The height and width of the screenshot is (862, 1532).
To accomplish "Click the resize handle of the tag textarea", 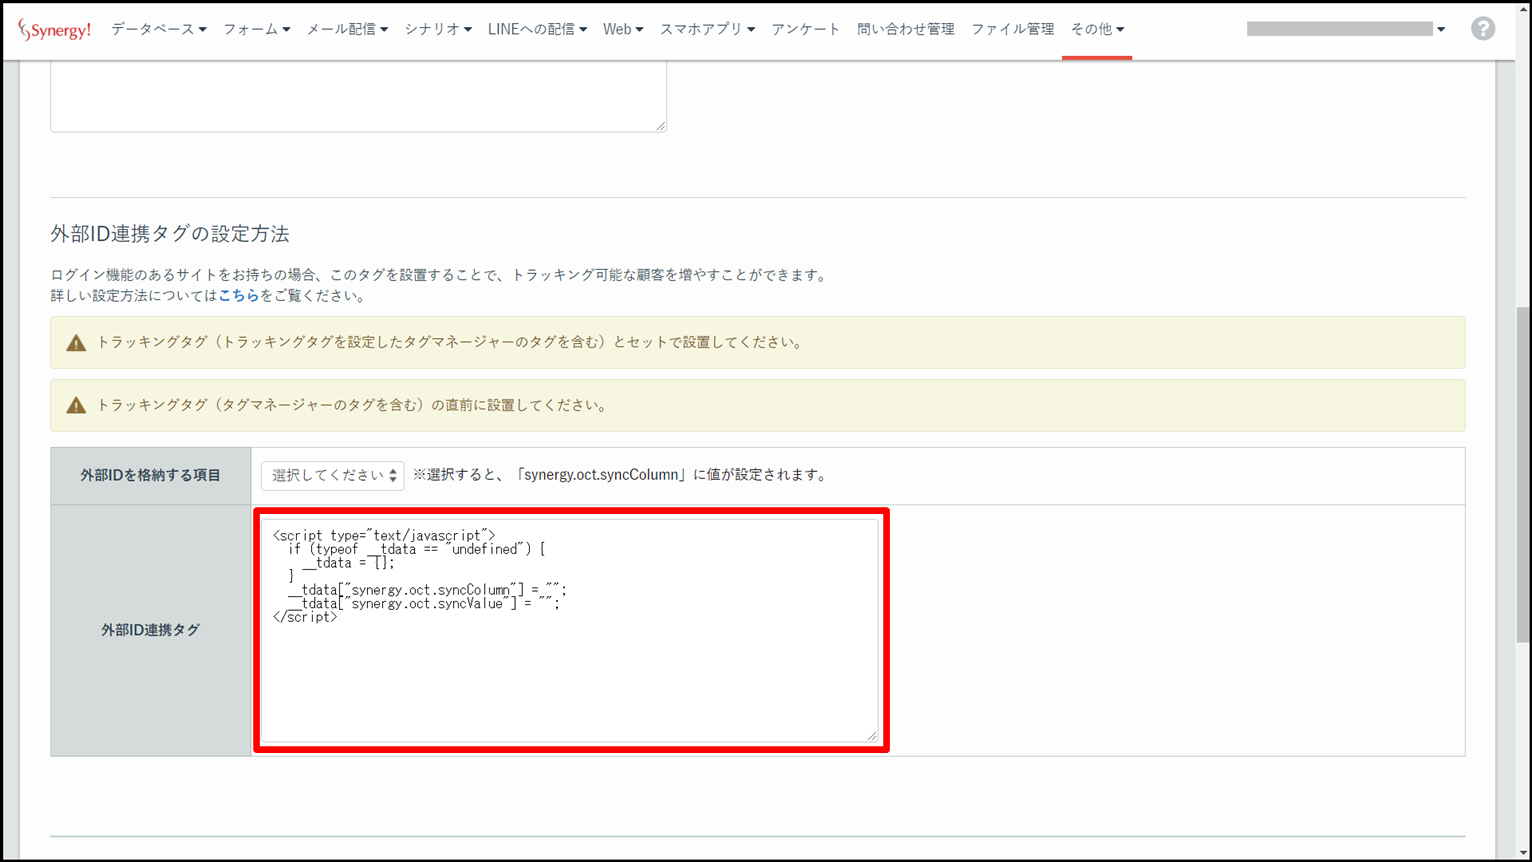I will [x=872, y=736].
